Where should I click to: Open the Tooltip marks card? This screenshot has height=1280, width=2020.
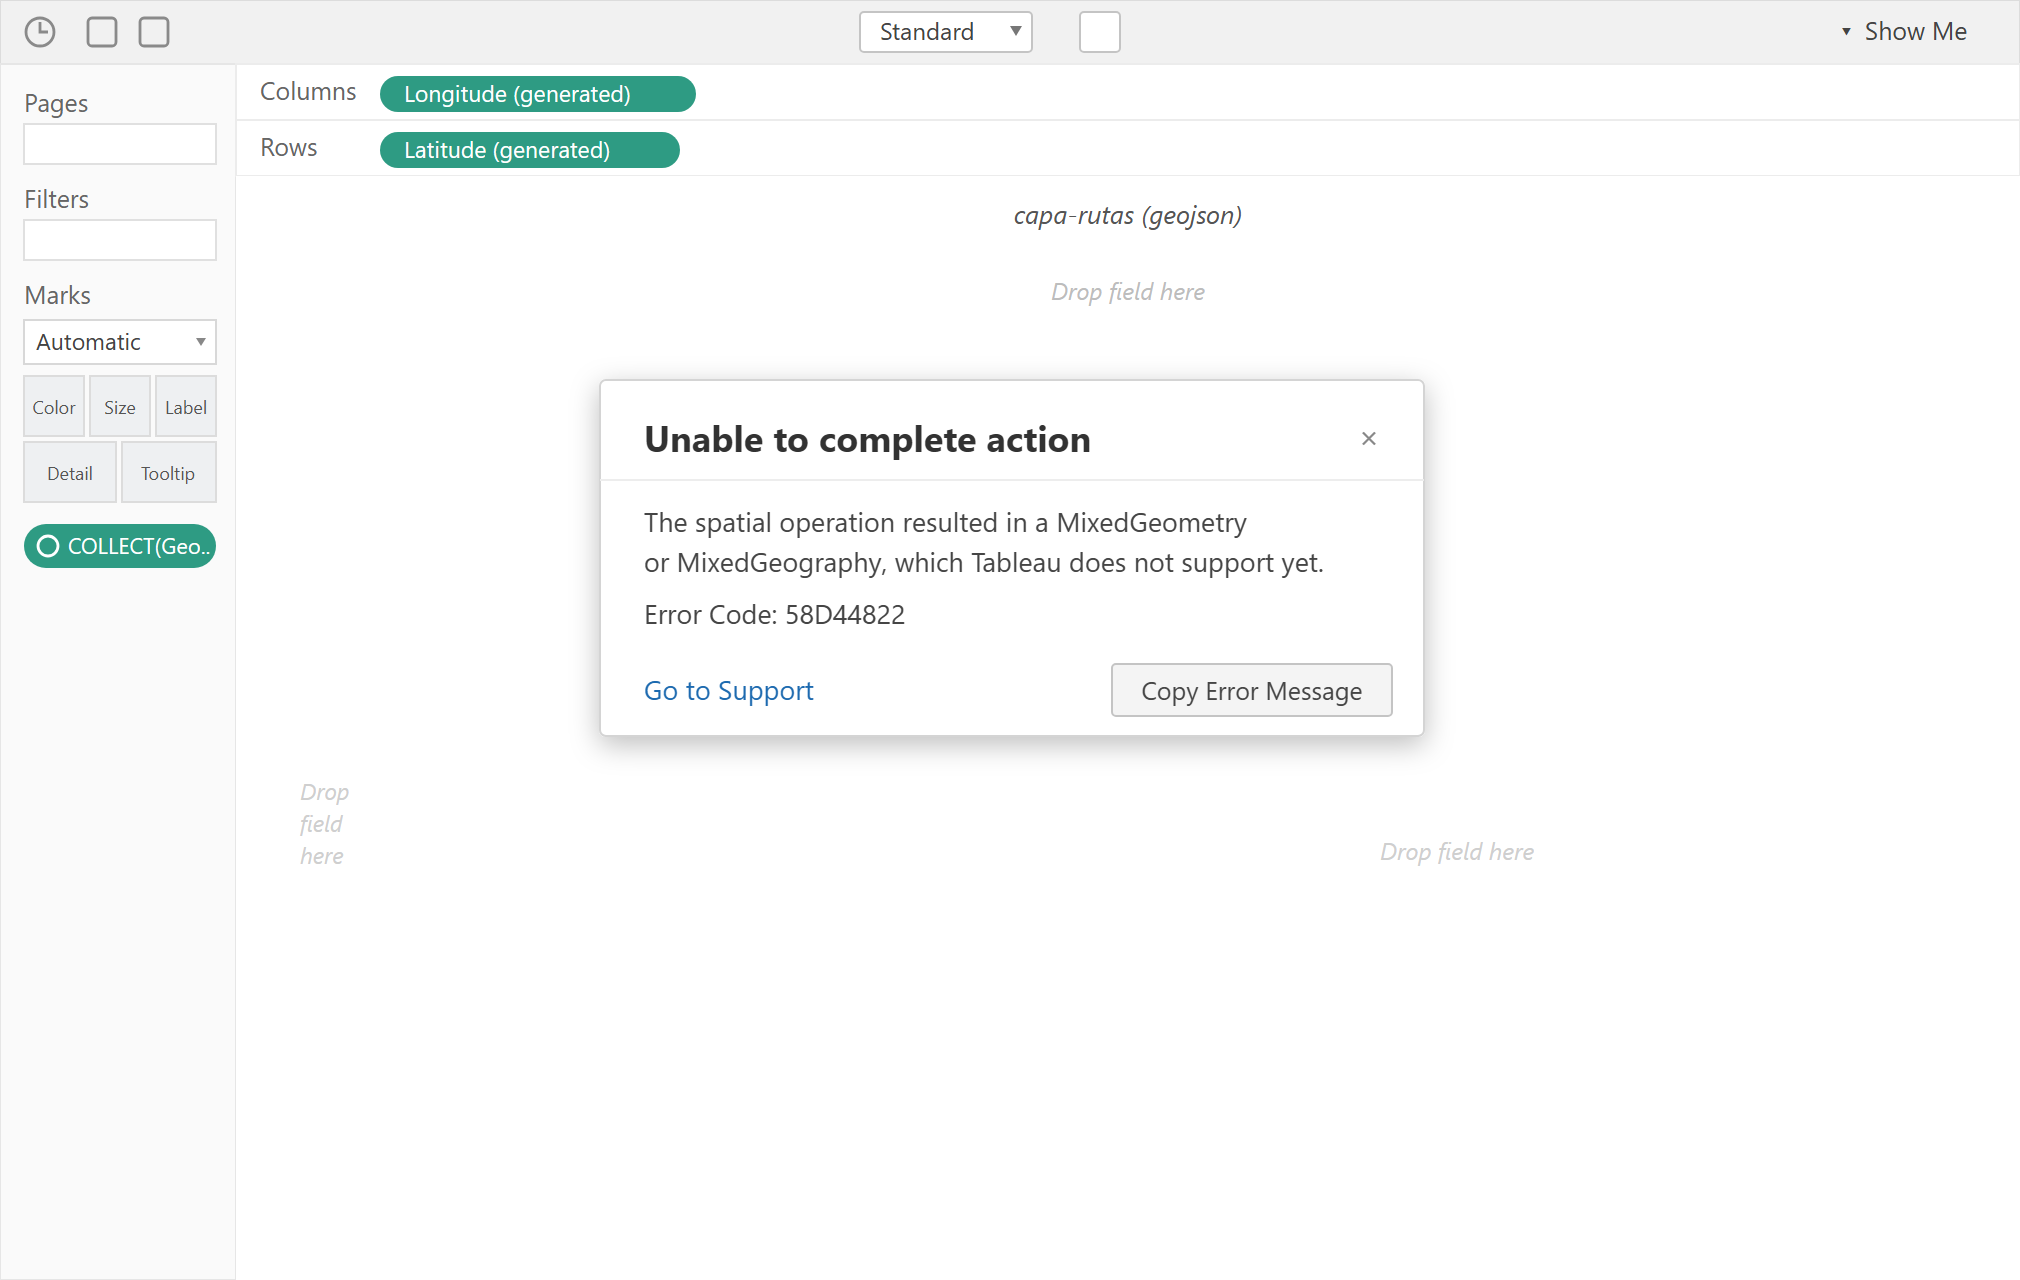[168, 473]
